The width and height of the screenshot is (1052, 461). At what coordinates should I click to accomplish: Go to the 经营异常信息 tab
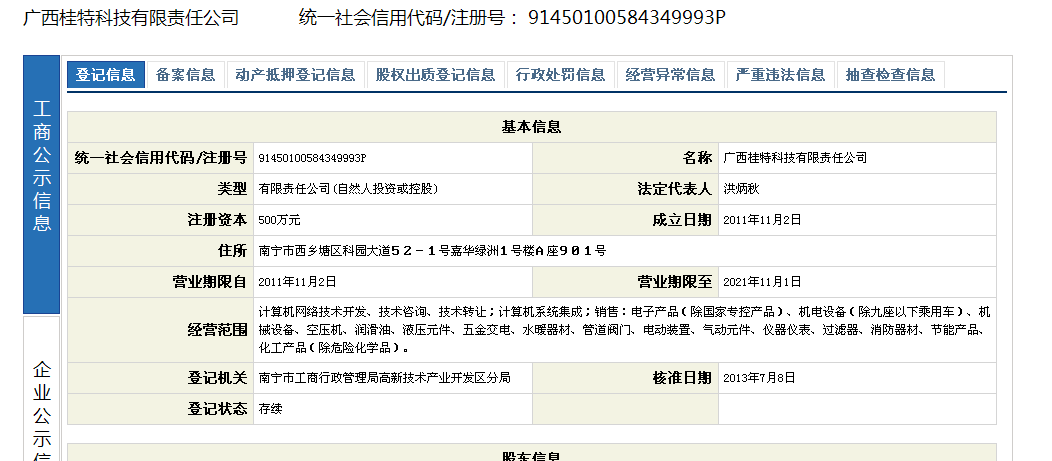pos(670,75)
